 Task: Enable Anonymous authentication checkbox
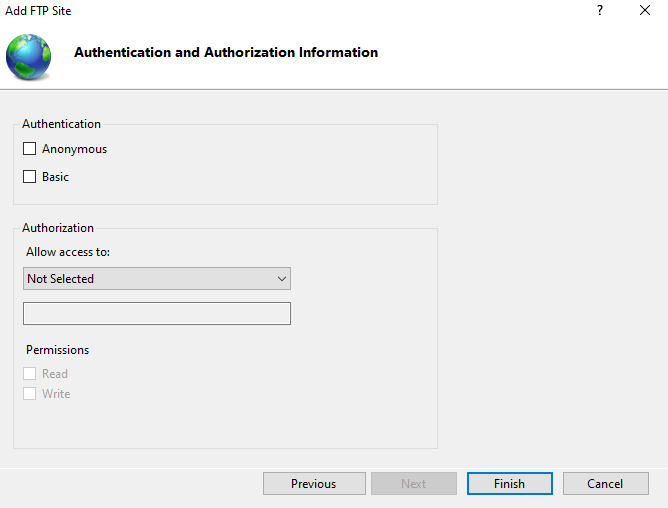coord(30,149)
